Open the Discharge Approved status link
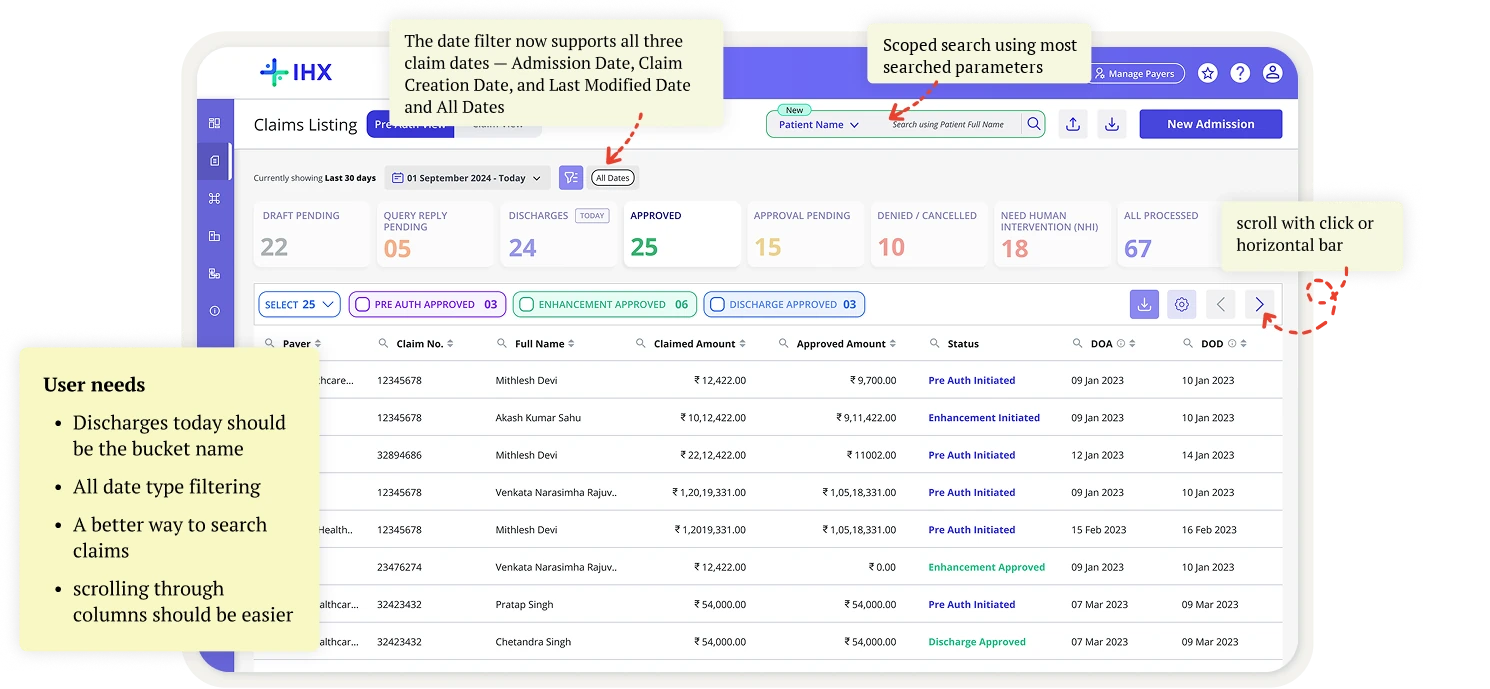This screenshot has width=1490, height=689. [x=977, y=642]
